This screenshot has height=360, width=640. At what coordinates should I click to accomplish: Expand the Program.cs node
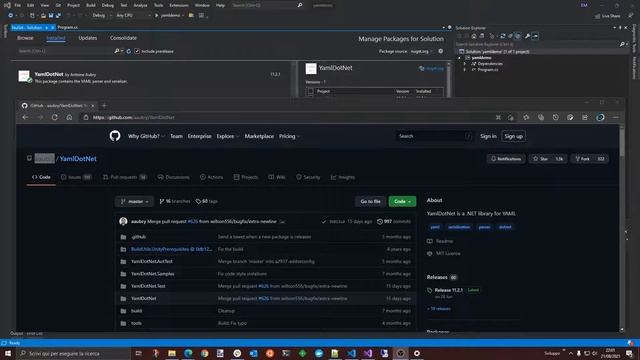(x=465, y=70)
